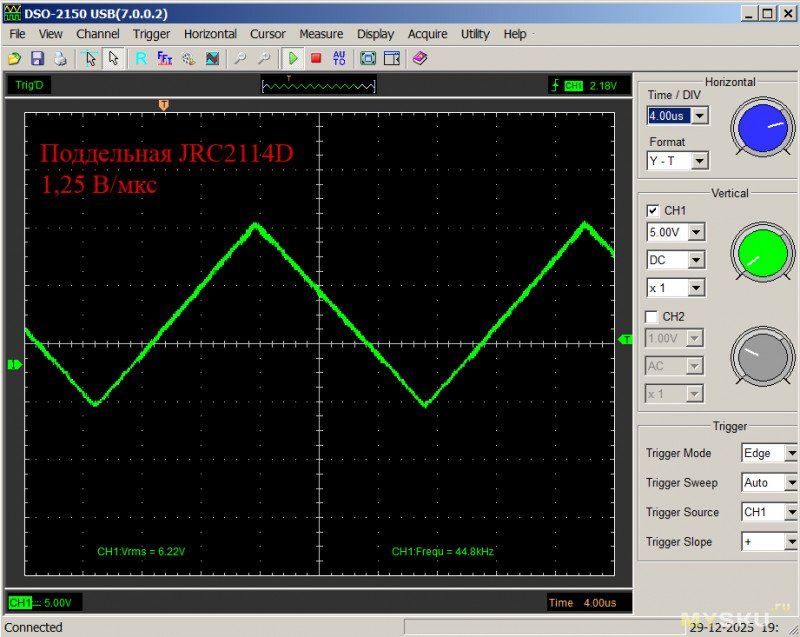Open the Acquire menu
The height and width of the screenshot is (637, 800).
[x=427, y=34]
